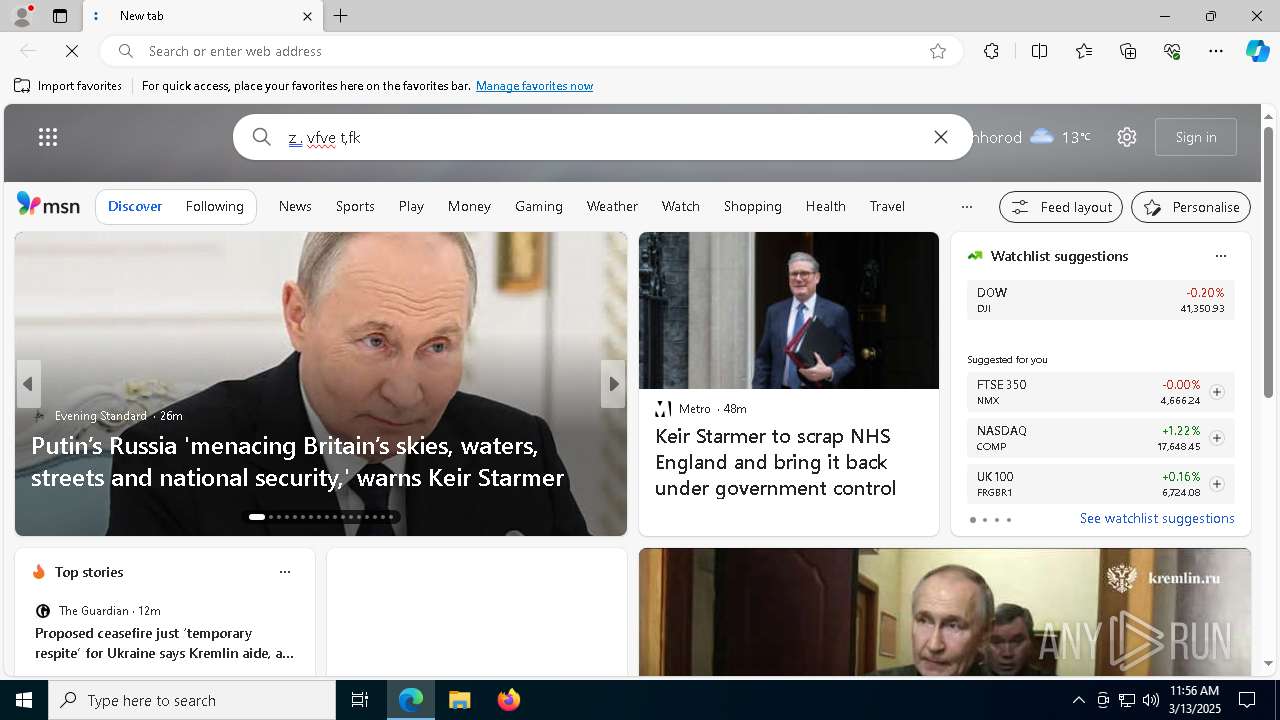
Task: Open Top stories options ellipsis
Action: point(285,572)
